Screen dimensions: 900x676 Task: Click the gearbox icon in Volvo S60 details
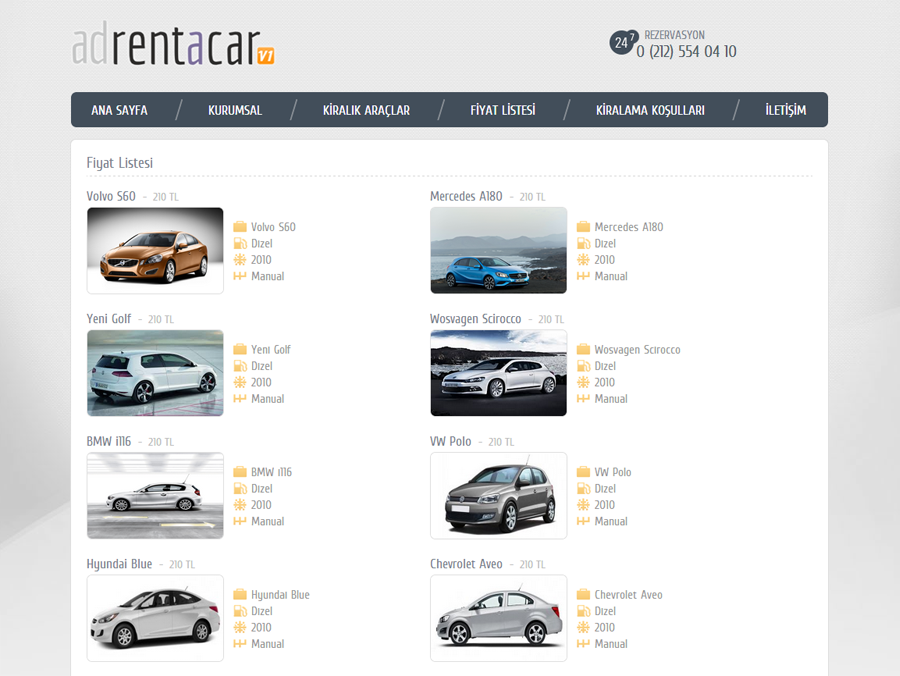(x=240, y=276)
